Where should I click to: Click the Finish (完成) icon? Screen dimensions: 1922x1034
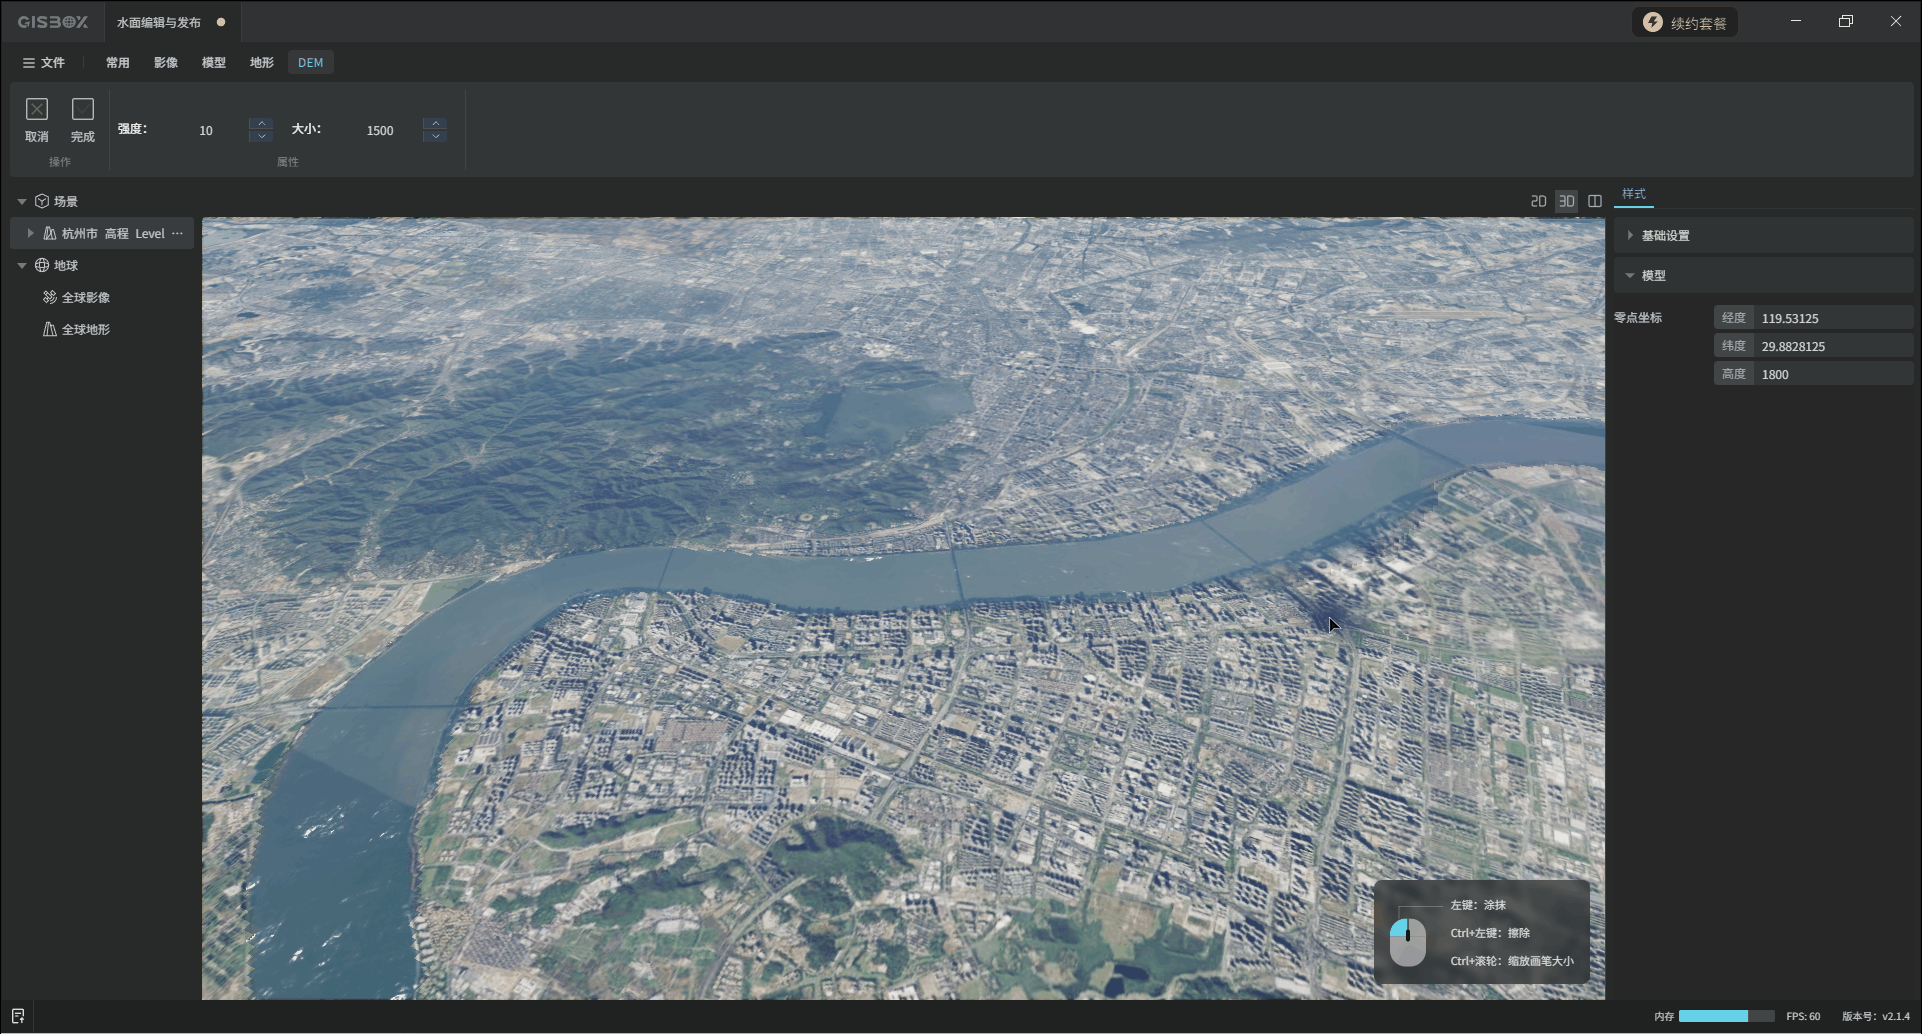tap(83, 109)
